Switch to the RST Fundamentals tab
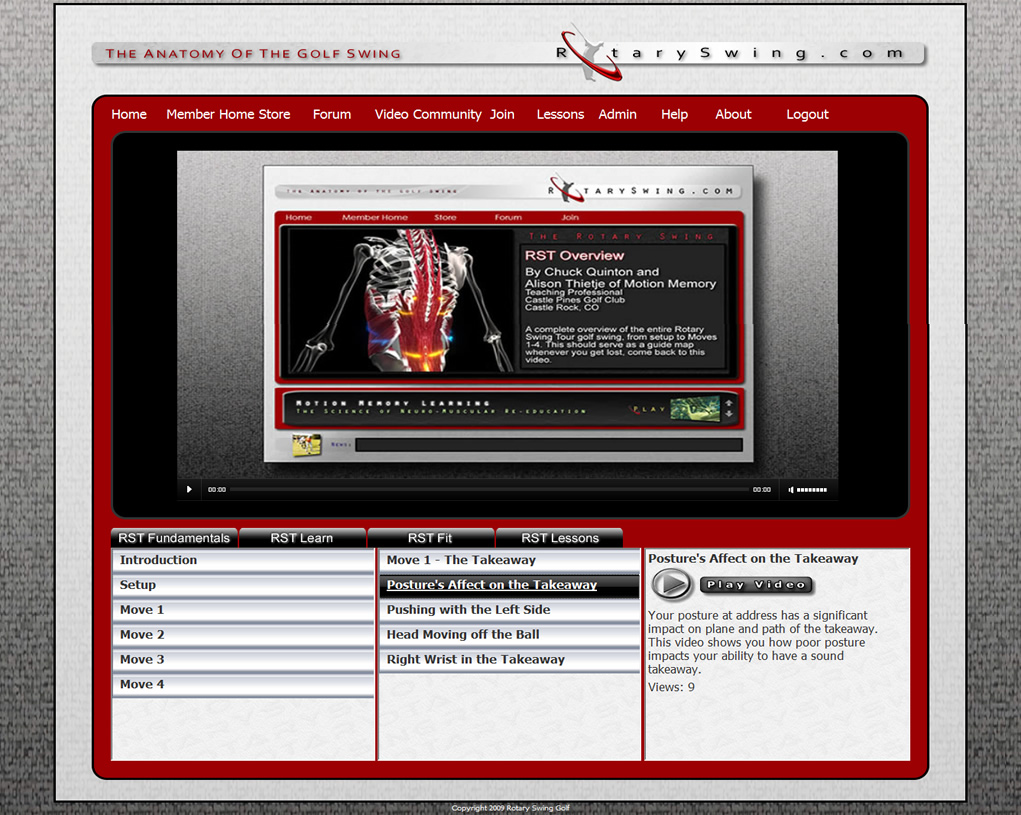 [x=174, y=538]
